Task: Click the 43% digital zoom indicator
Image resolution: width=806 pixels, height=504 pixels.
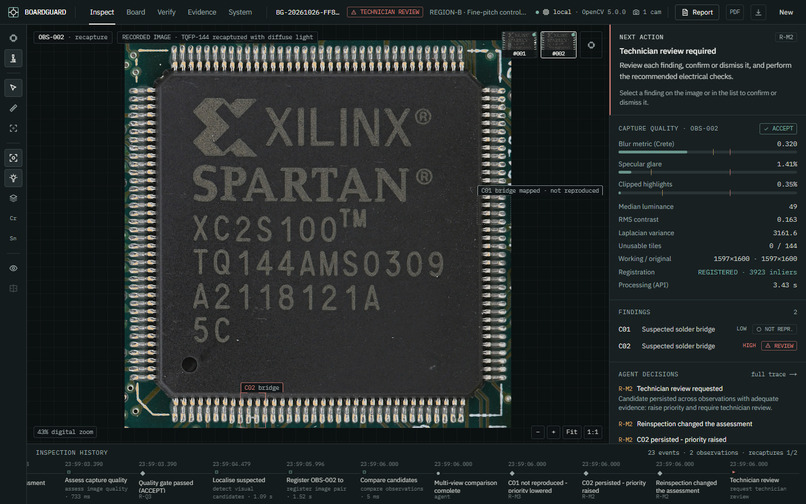Action: tap(65, 432)
